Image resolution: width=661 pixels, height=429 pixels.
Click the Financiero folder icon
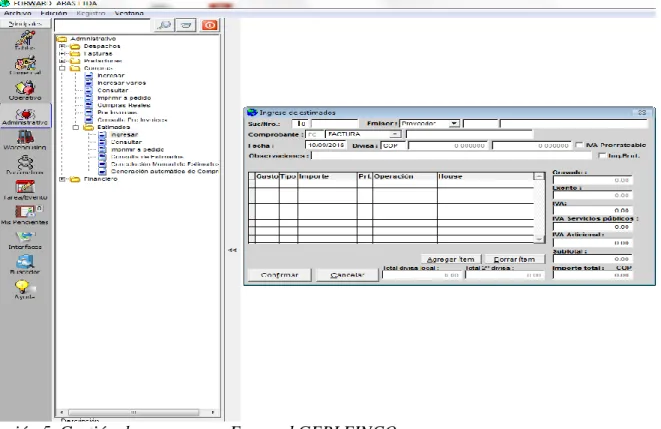75,179
